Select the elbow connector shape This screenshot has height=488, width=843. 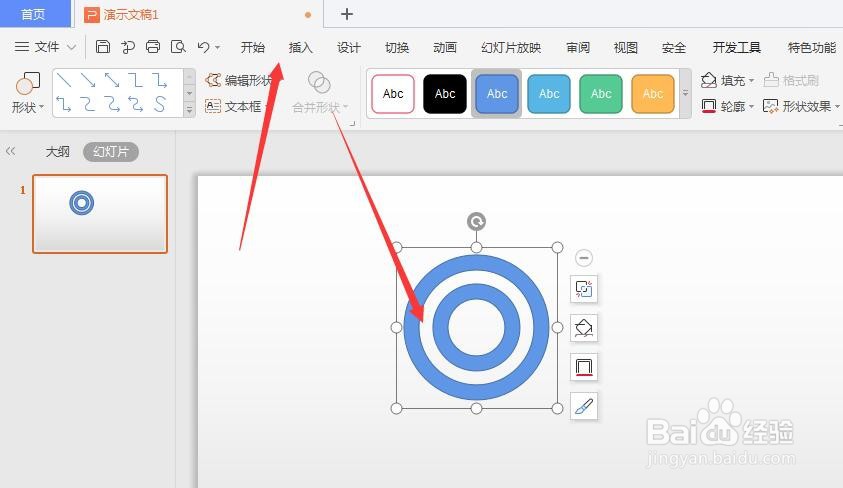(x=135, y=81)
